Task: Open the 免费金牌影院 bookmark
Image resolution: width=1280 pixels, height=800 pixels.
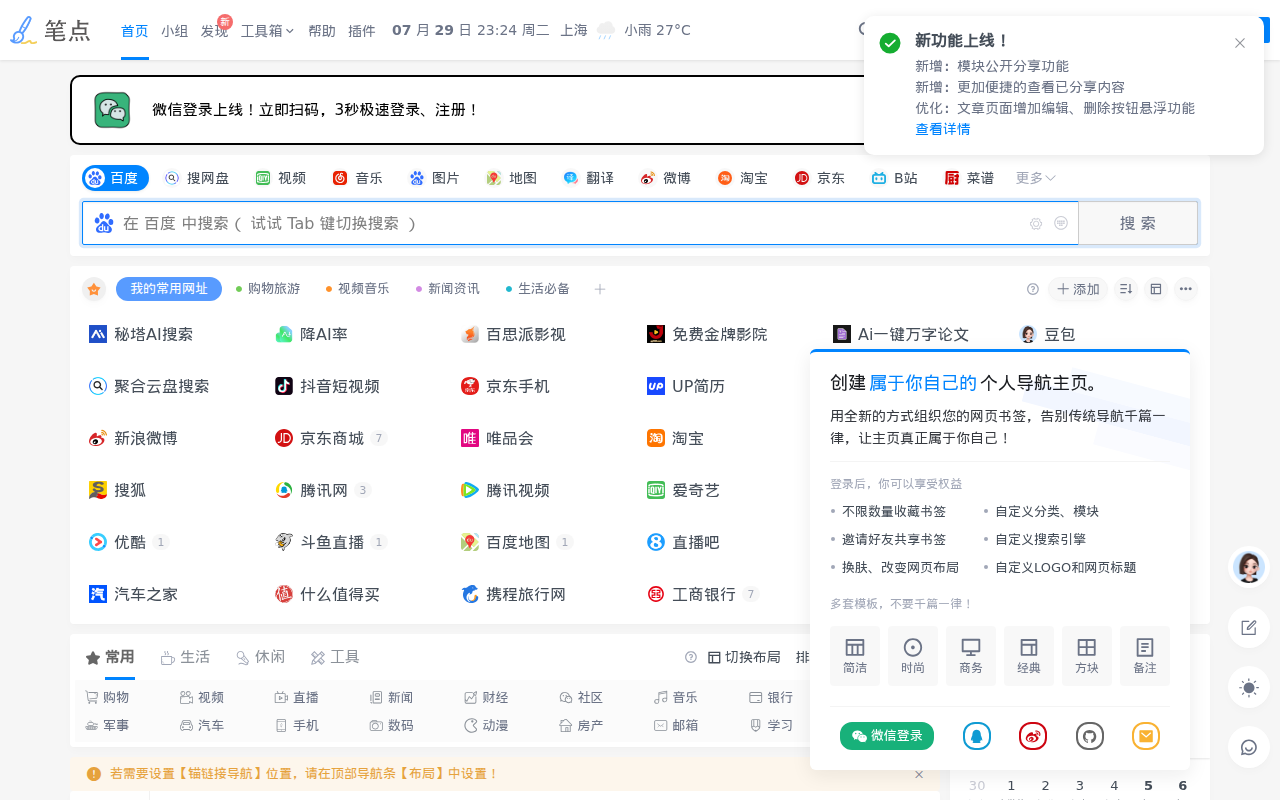Action: (x=707, y=334)
